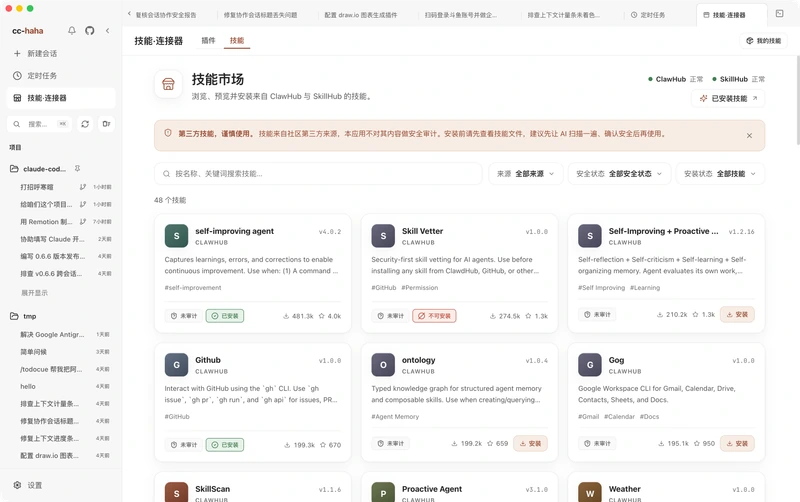Install the Gog skill
This screenshot has width=800, height=502.
[737, 444]
